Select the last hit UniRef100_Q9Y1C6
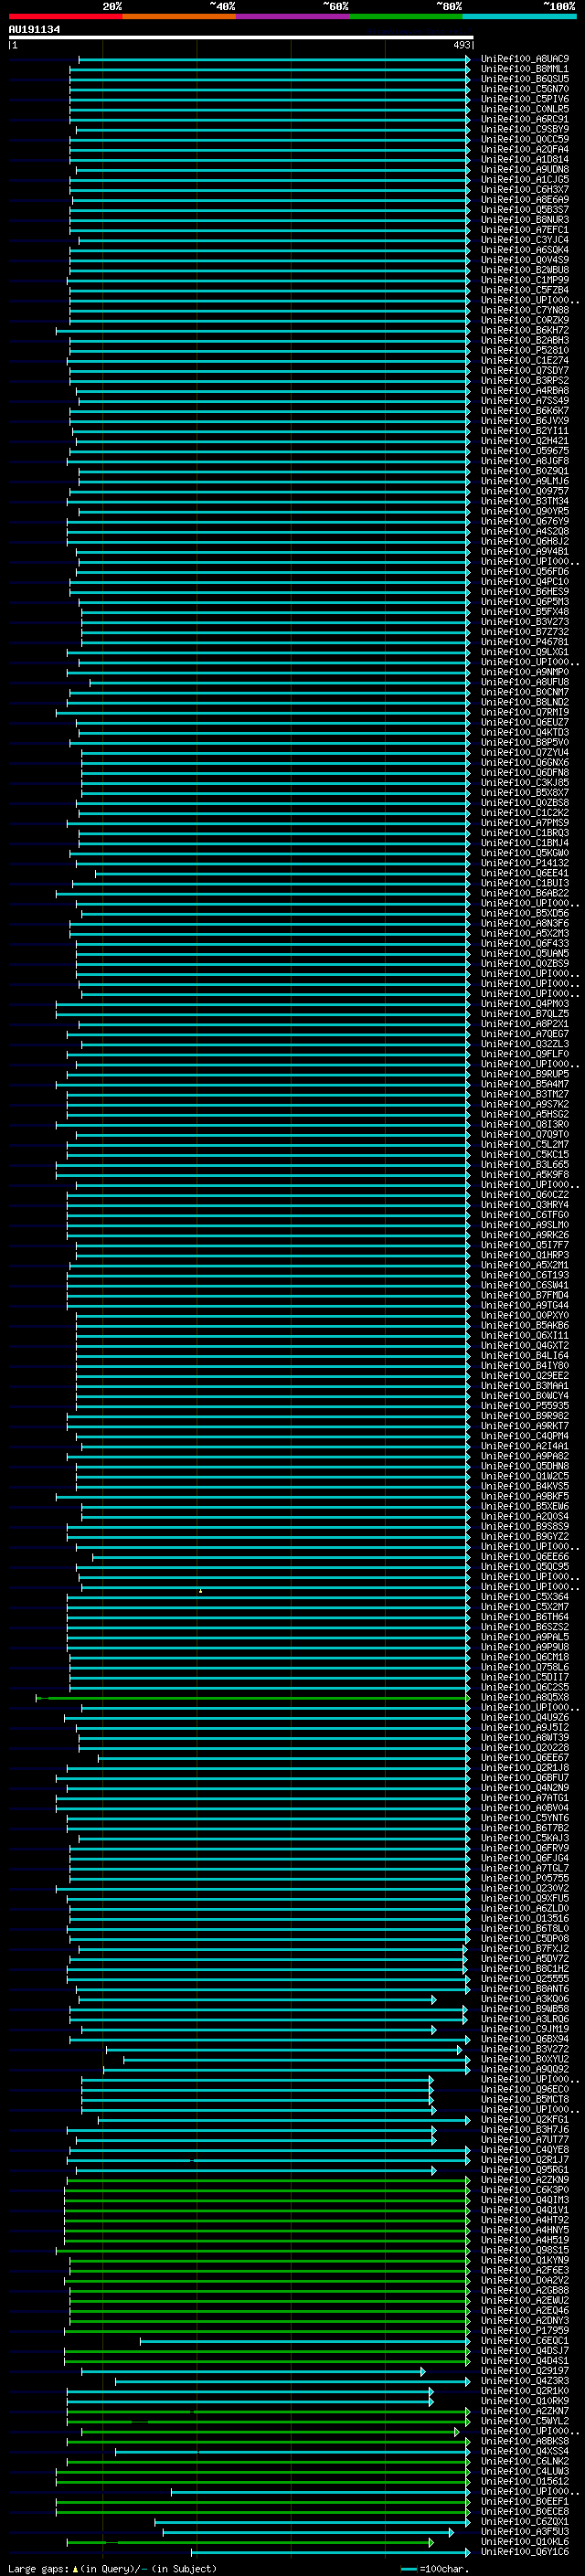The image size is (585, 2576). (x=525, y=2551)
